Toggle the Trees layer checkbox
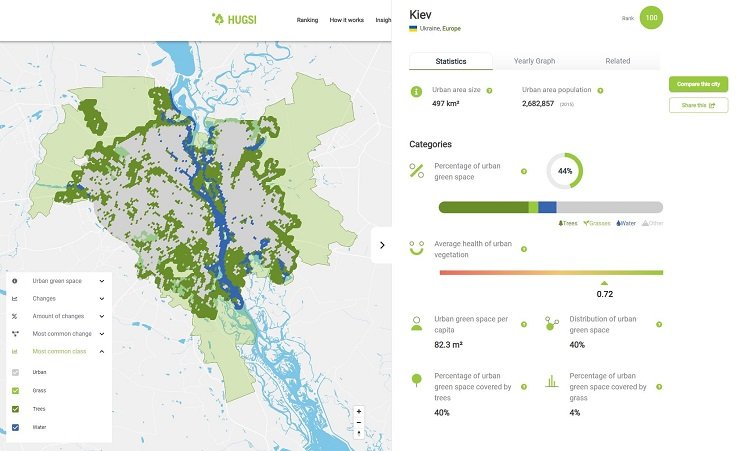The image size is (740, 451). pyautogui.click(x=15, y=409)
